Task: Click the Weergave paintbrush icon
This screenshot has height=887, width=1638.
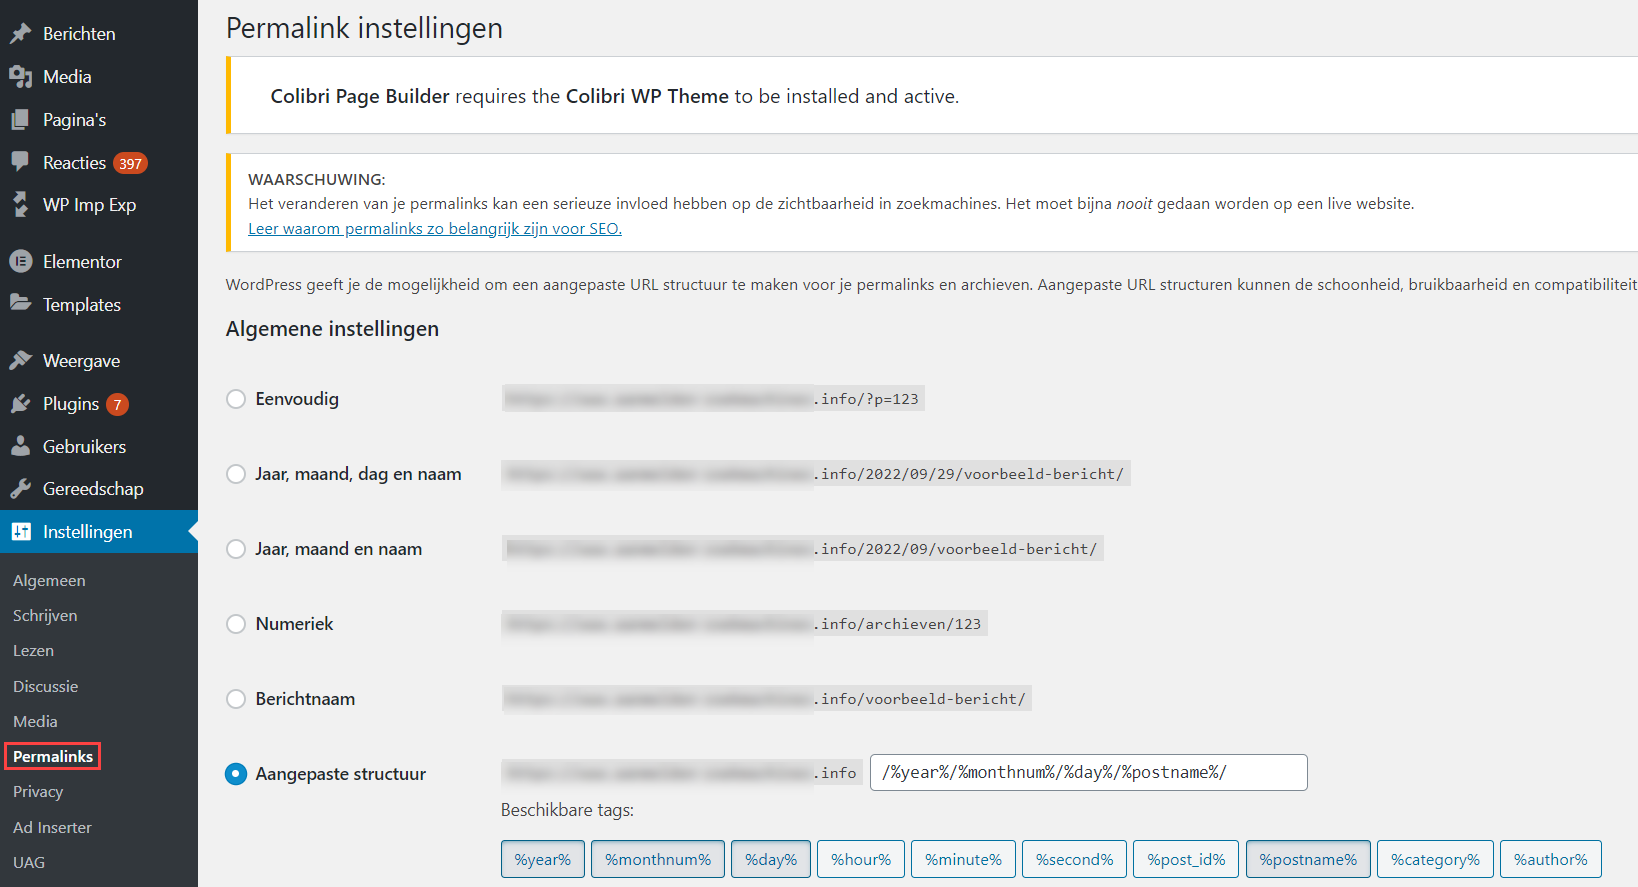Action: point(21,361)
